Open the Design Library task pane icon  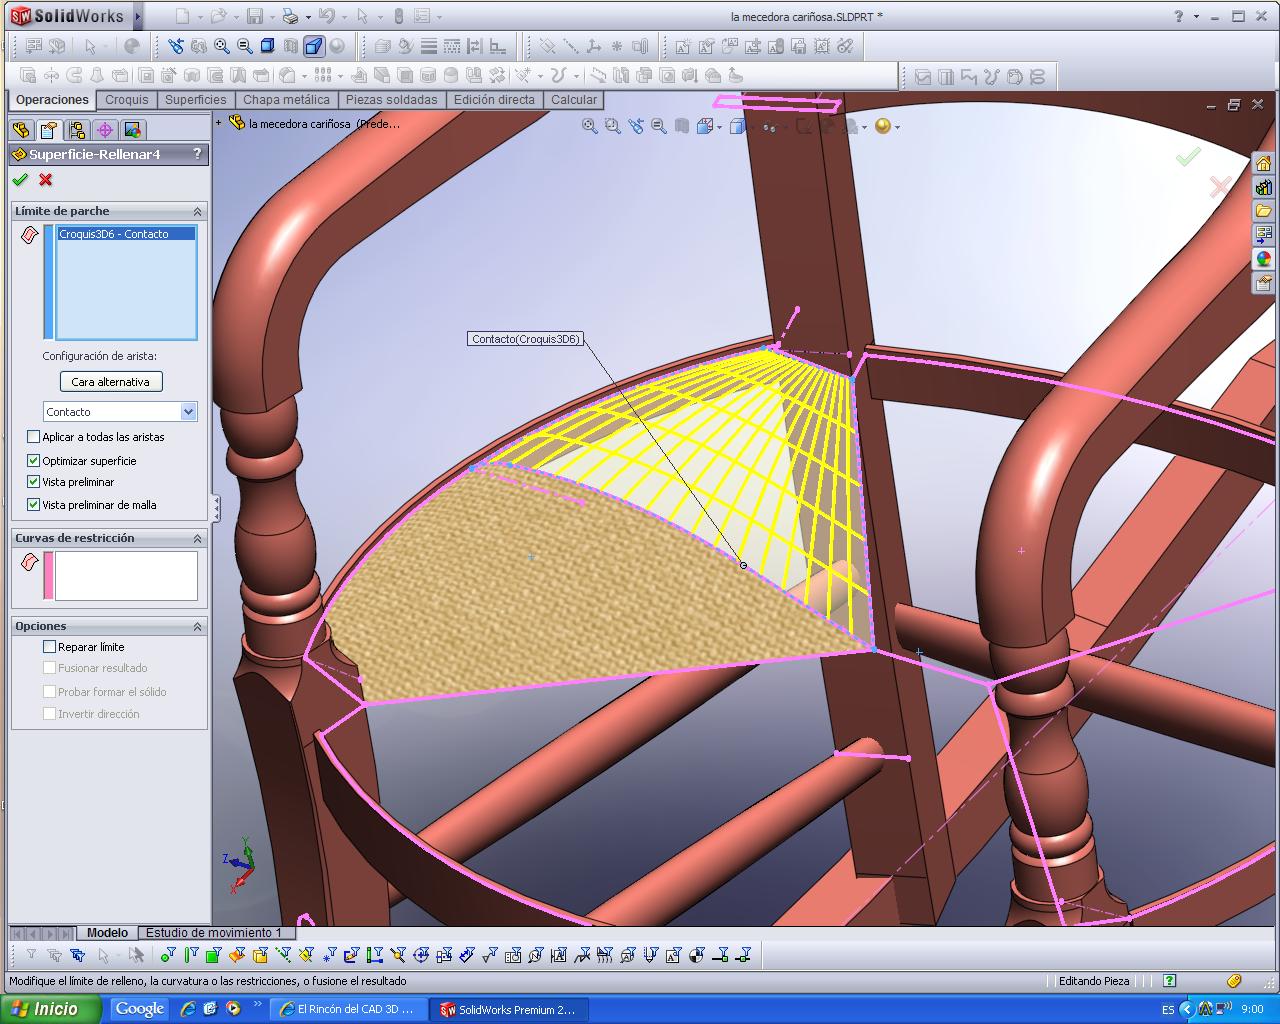coord(1264,187)
